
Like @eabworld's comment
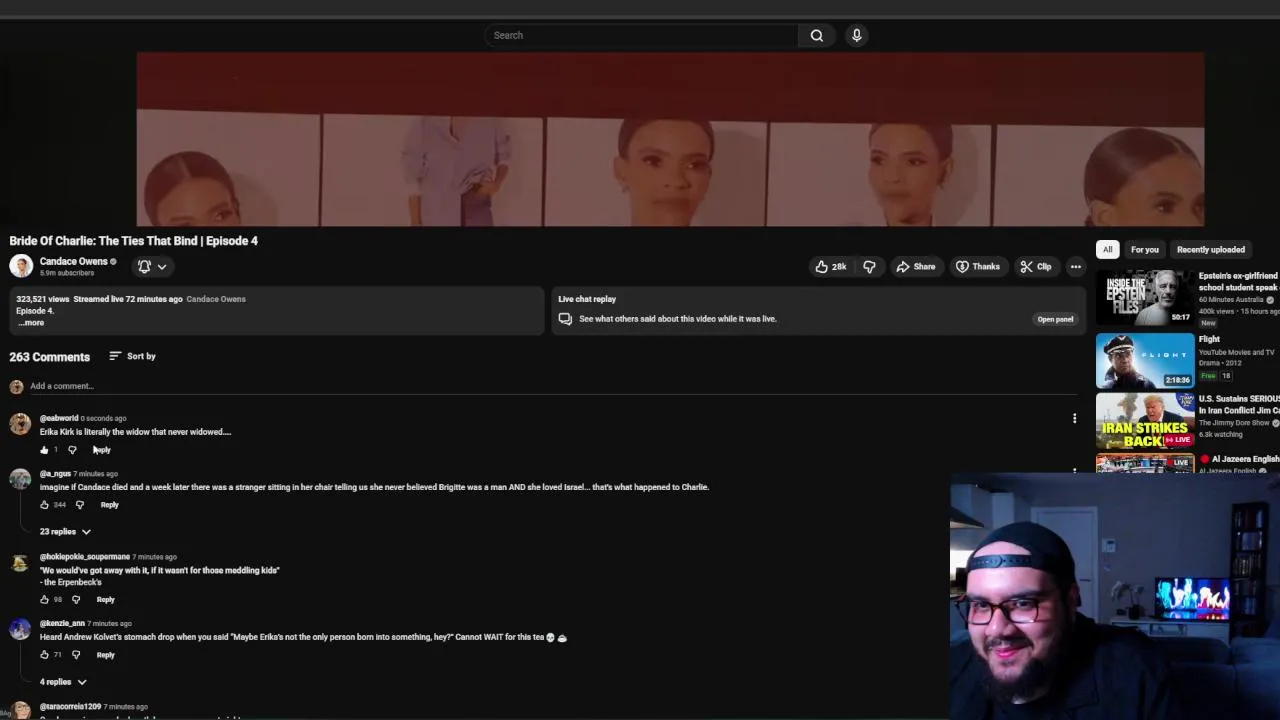(44, 450)
